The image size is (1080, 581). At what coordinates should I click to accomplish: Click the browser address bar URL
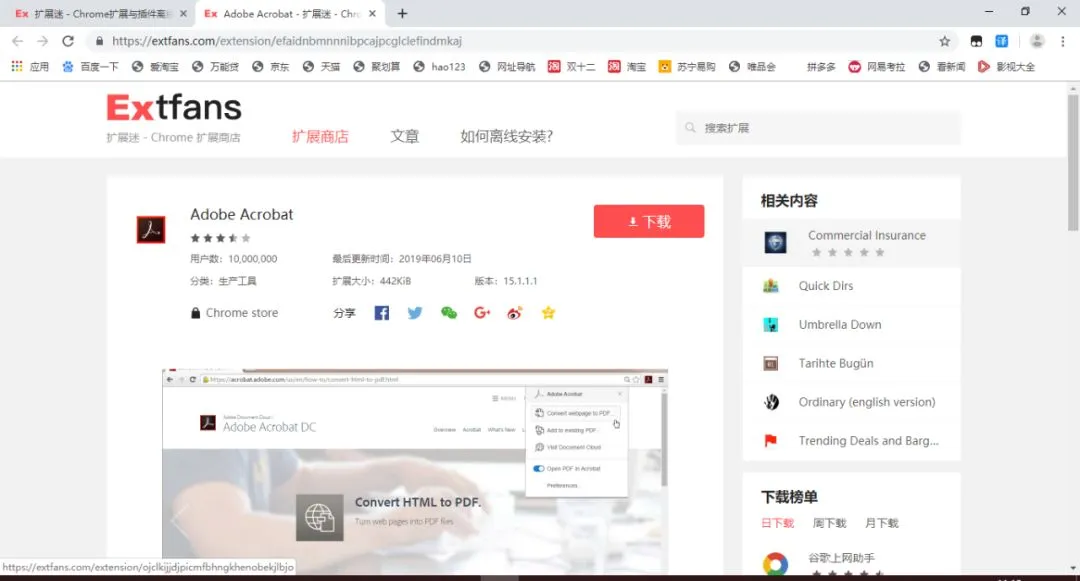[287, 41]
